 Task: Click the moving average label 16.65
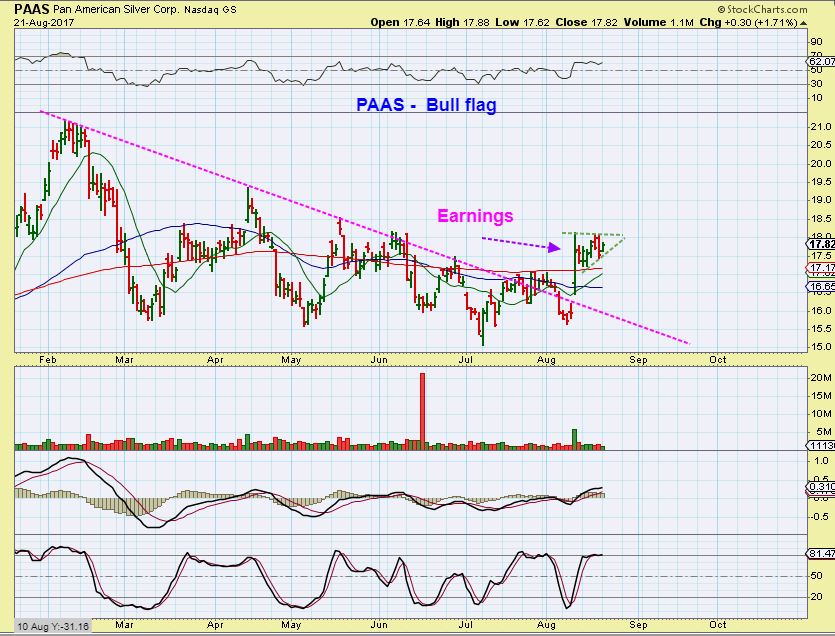(822, 287)
